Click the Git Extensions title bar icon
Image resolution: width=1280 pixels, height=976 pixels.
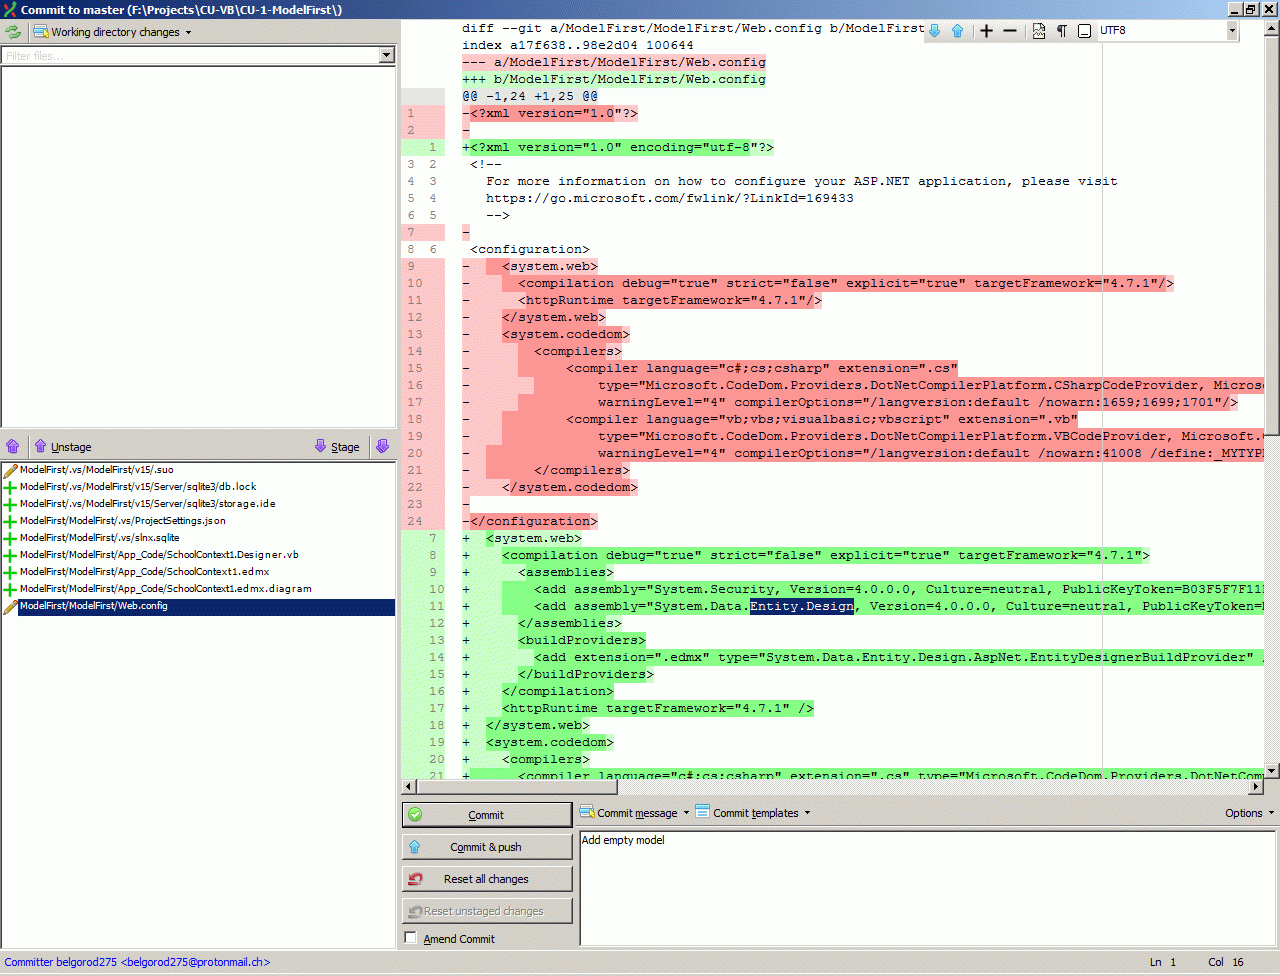10,10
